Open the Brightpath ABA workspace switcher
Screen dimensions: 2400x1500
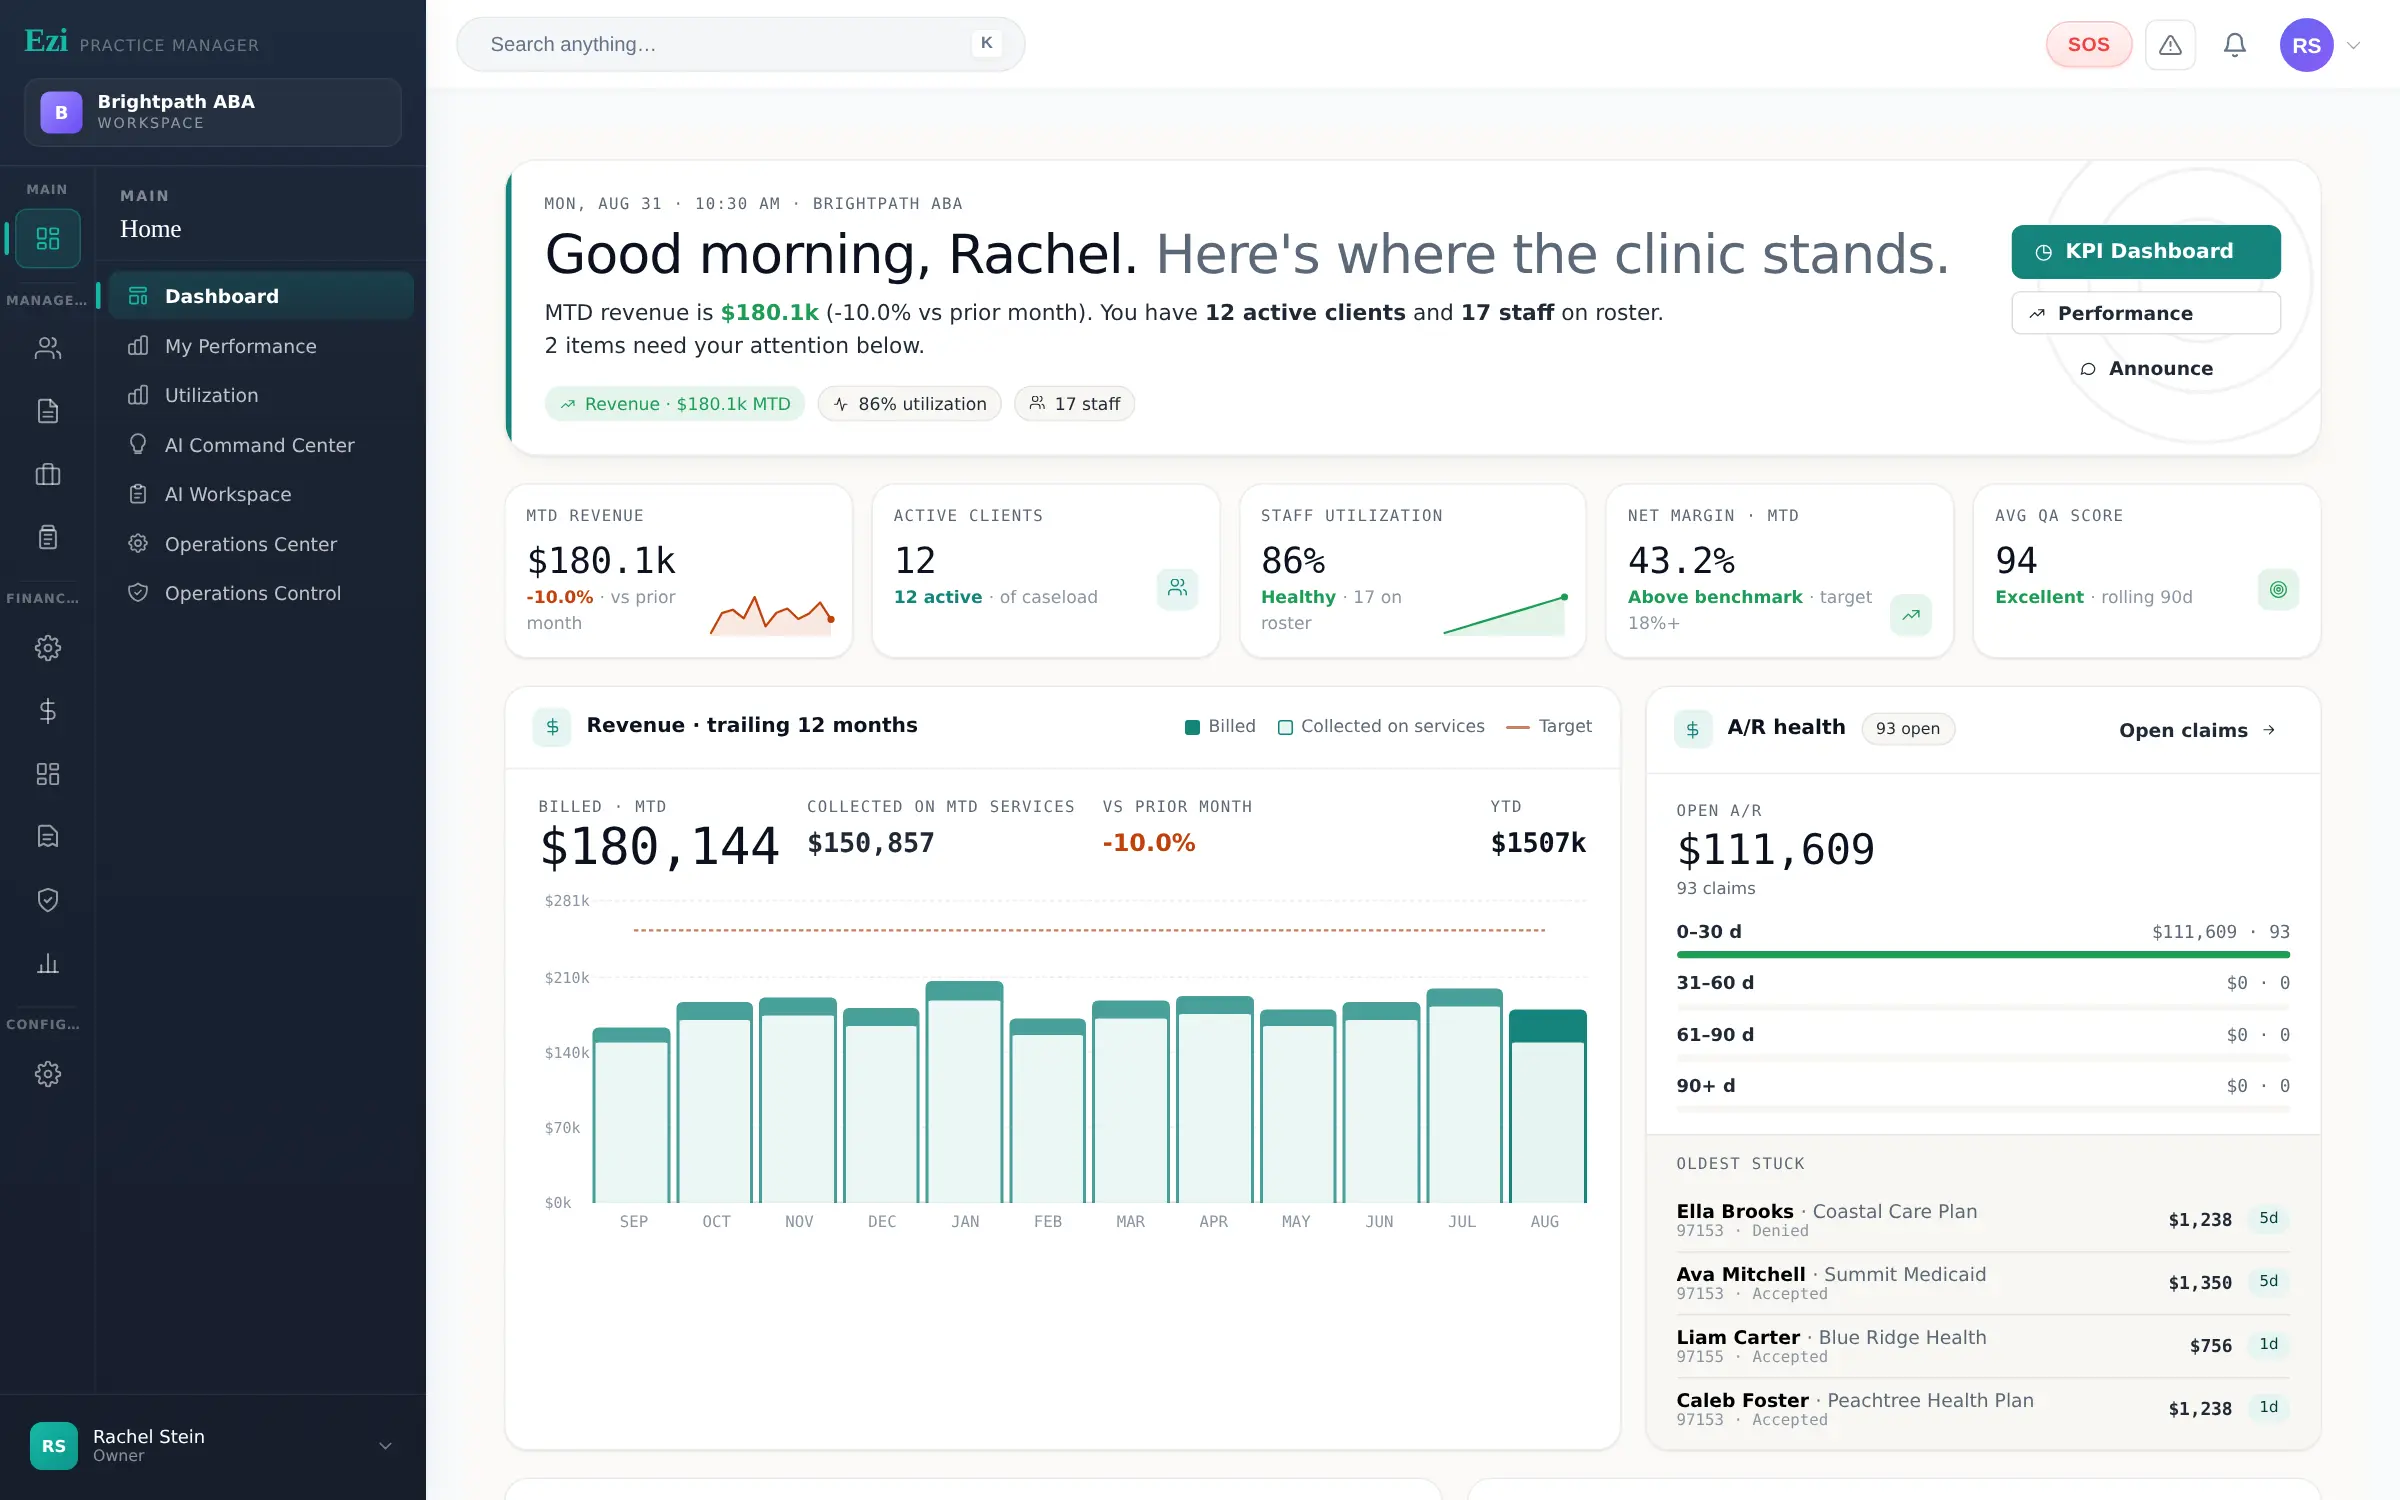213,112
